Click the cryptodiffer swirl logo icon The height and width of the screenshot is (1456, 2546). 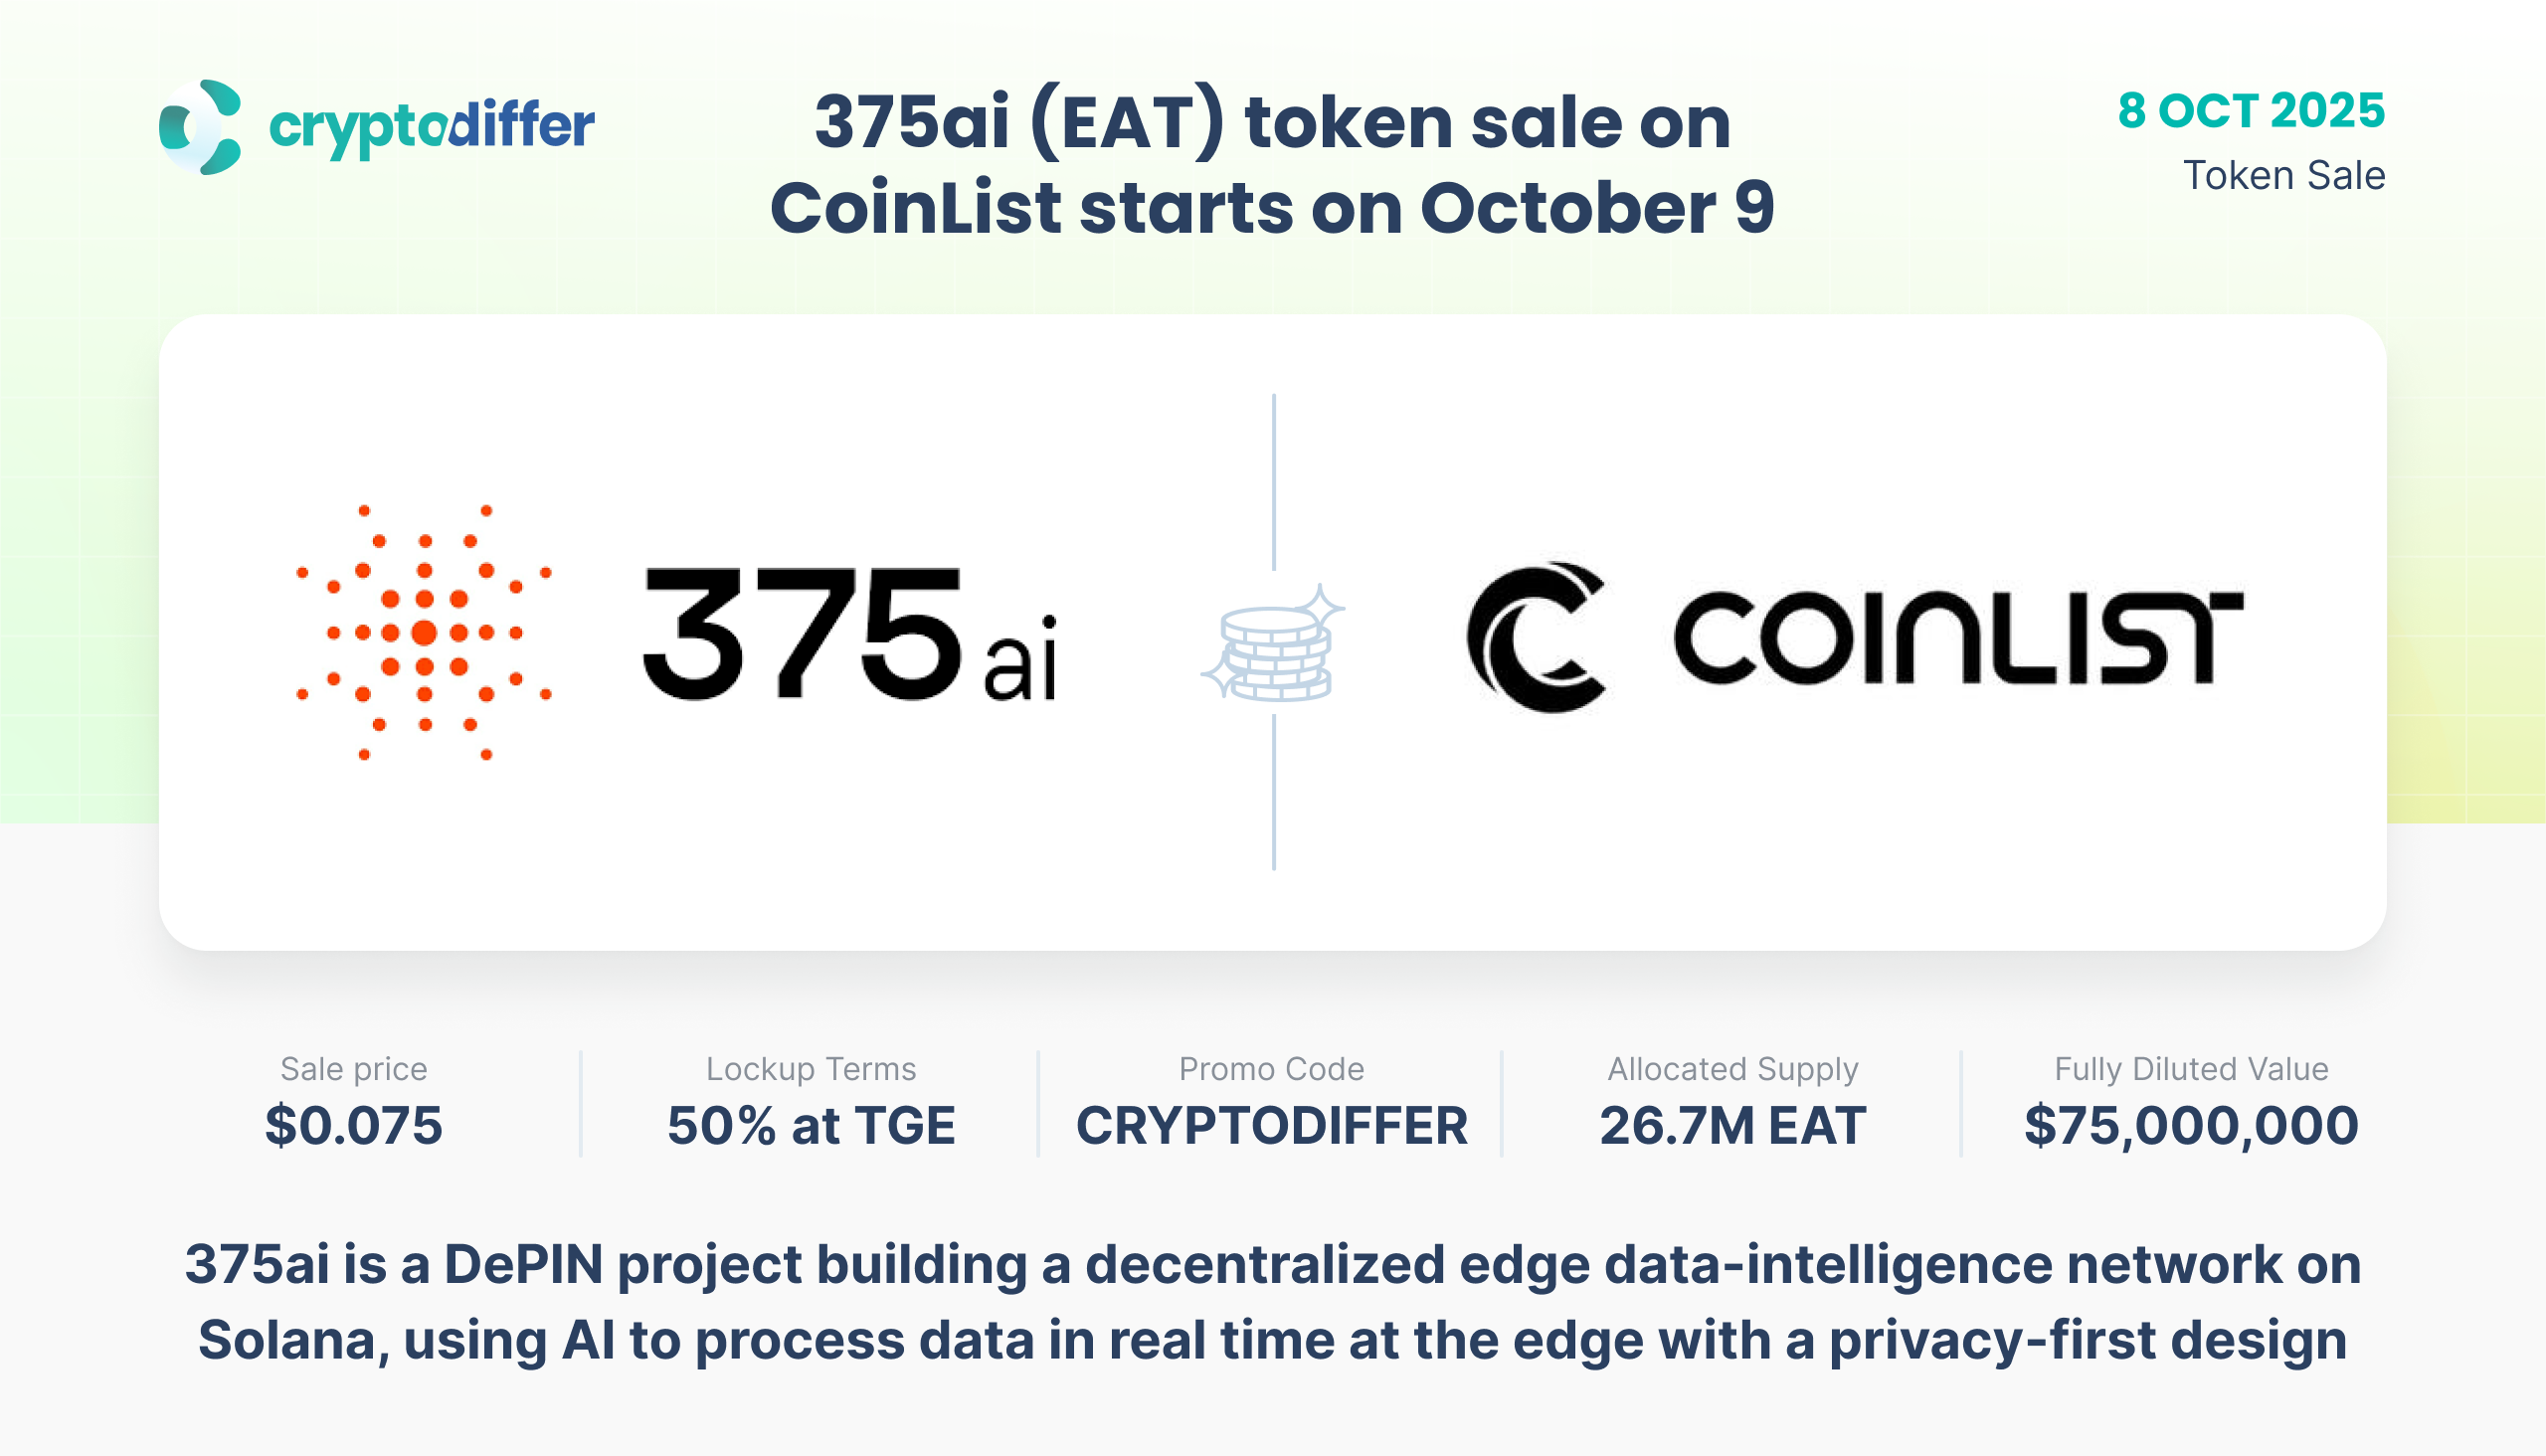click(200, 127)
